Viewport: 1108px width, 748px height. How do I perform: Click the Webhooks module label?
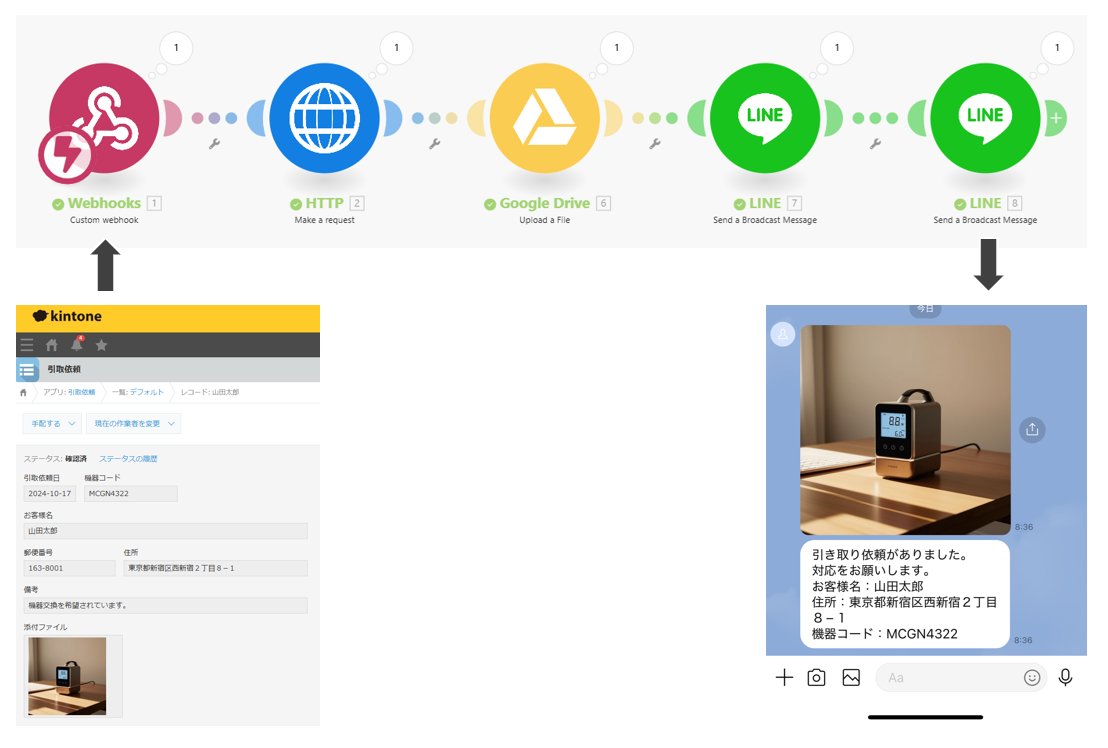105,203
